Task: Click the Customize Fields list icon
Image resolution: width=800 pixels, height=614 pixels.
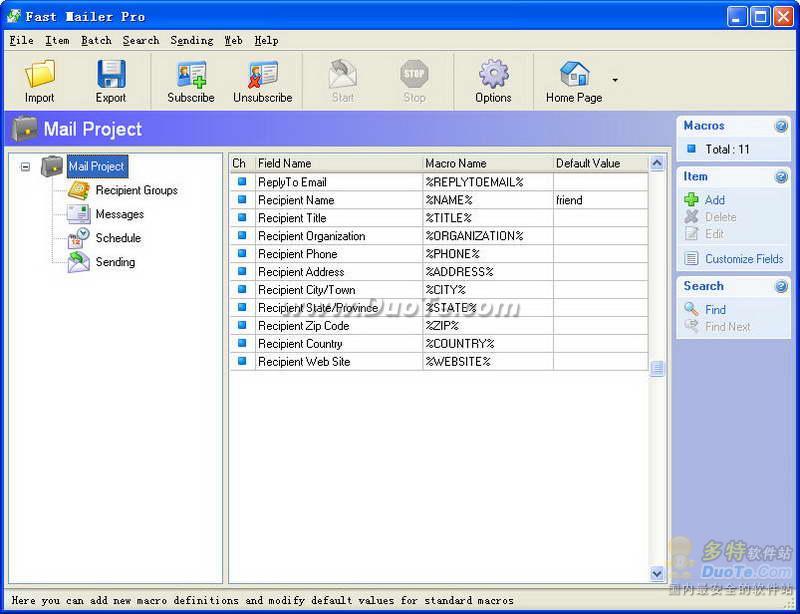Action: (691, 259)
